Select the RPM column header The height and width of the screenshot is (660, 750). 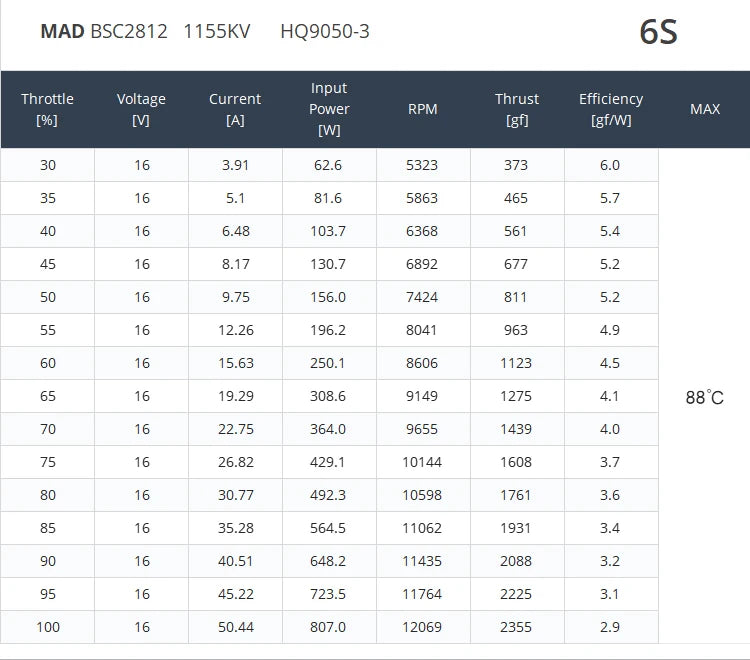click(423, 109)
